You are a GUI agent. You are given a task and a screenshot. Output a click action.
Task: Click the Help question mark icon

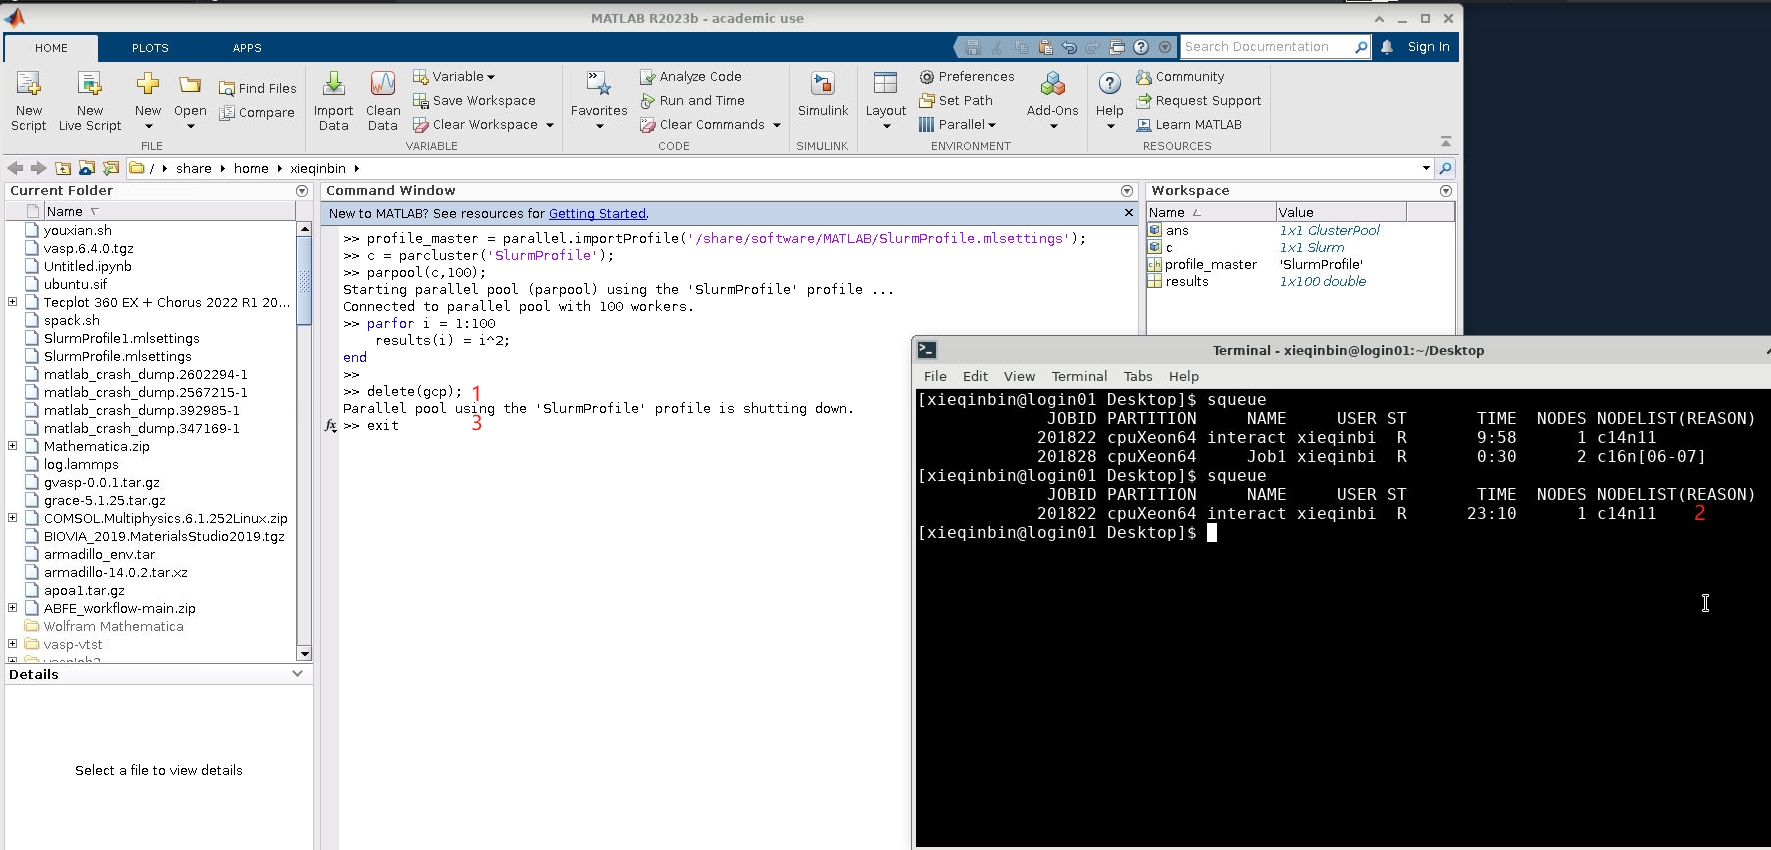[1109, 83]
